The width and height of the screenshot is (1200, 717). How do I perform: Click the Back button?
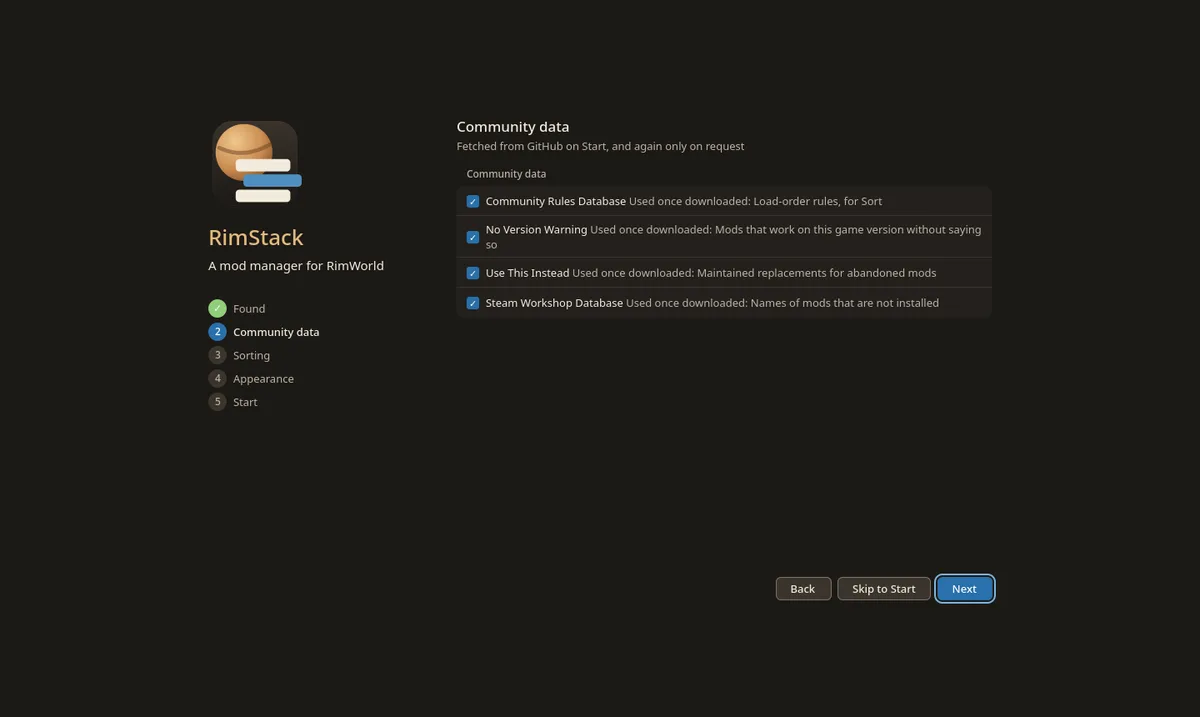click(x=803, y=589)
